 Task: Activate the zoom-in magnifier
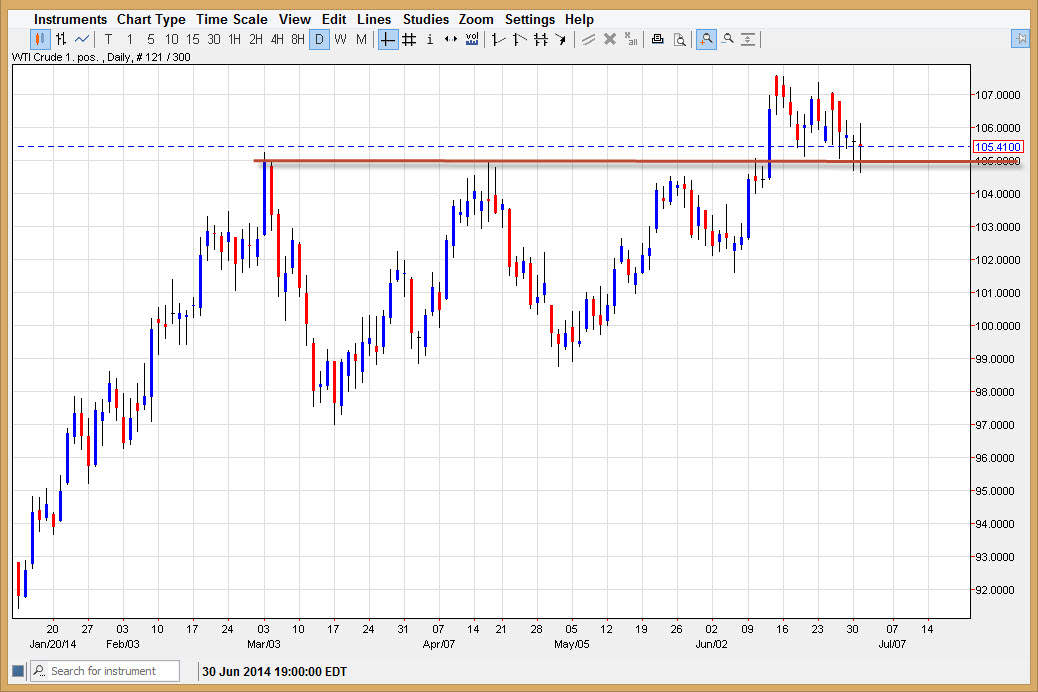click(705, 39)
